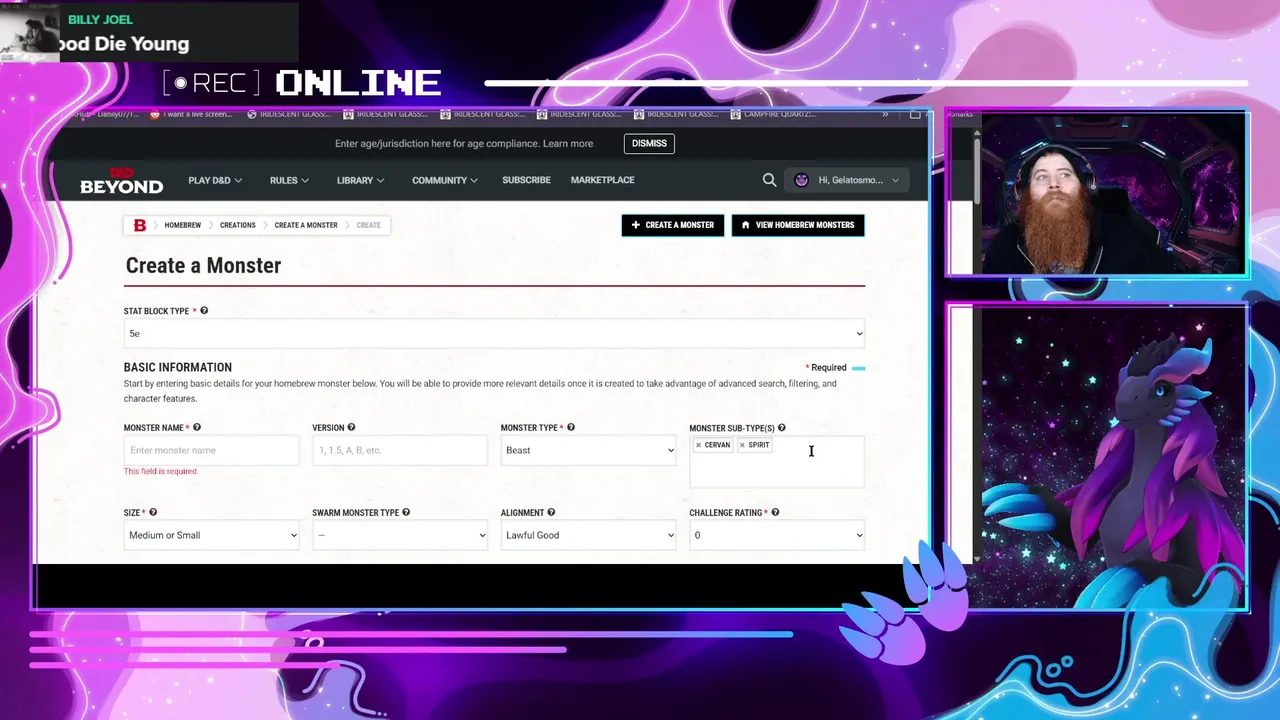Open the COMMUNITY menu
The image size is (1280, 720).
point(445,180)
